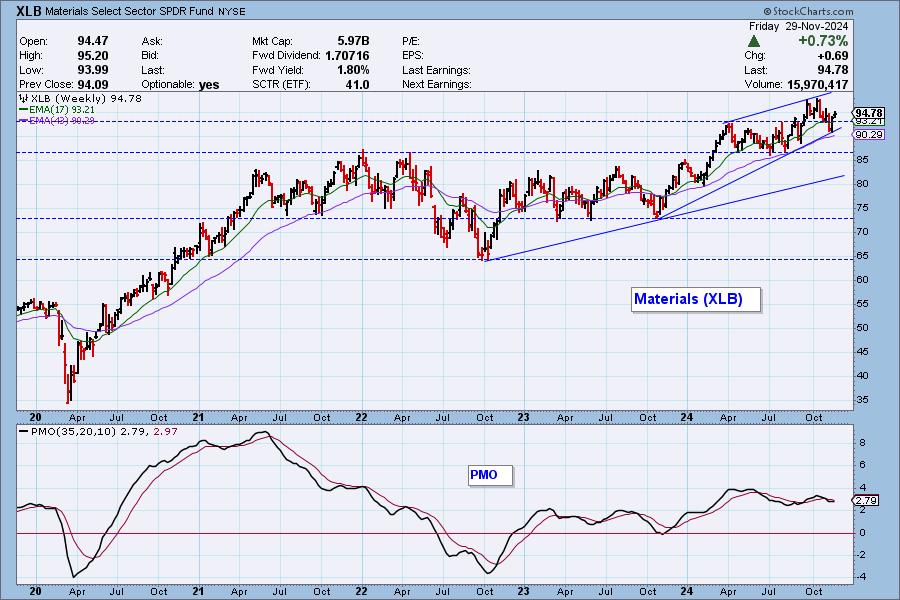Click the Fwd Dividend value 1.70716
The height and width of the screenshot is (600, 900).
point(347,56)
